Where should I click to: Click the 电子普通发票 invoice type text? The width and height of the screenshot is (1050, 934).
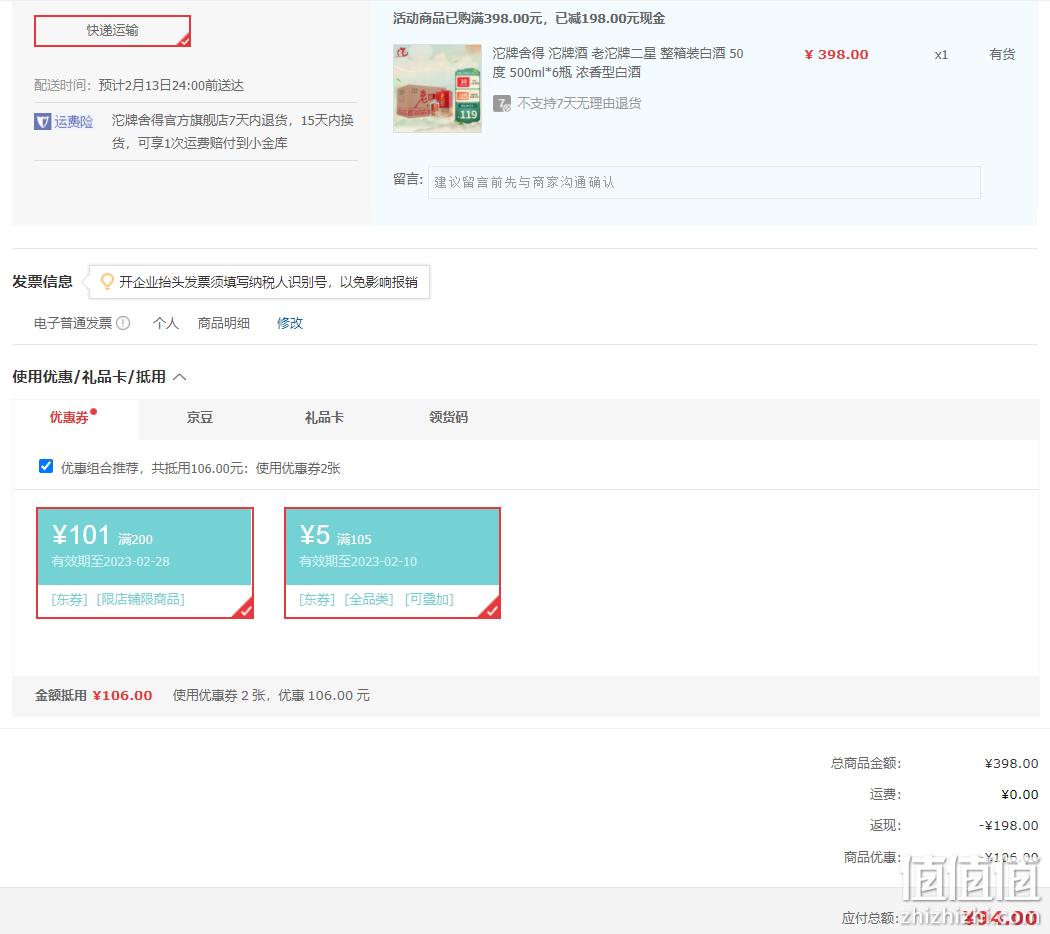point(73,323)
